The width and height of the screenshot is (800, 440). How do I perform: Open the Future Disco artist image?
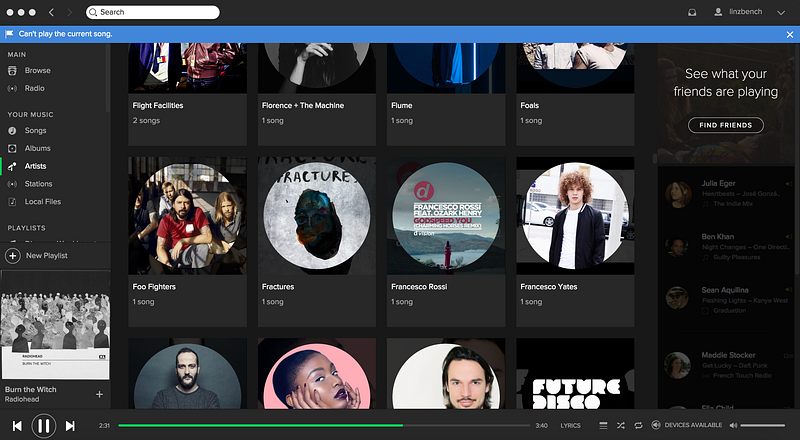coord(575,373)
